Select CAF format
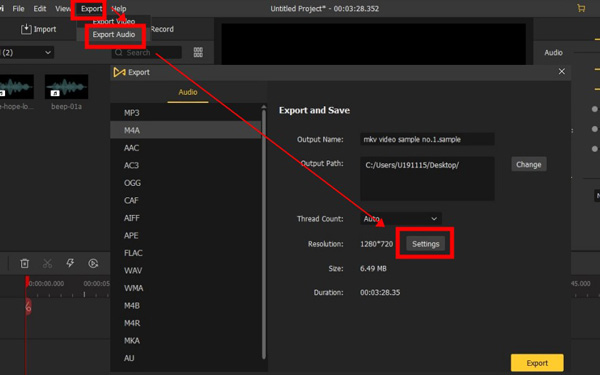The height and width of the screenshot is (375, 600). (186, 201)
